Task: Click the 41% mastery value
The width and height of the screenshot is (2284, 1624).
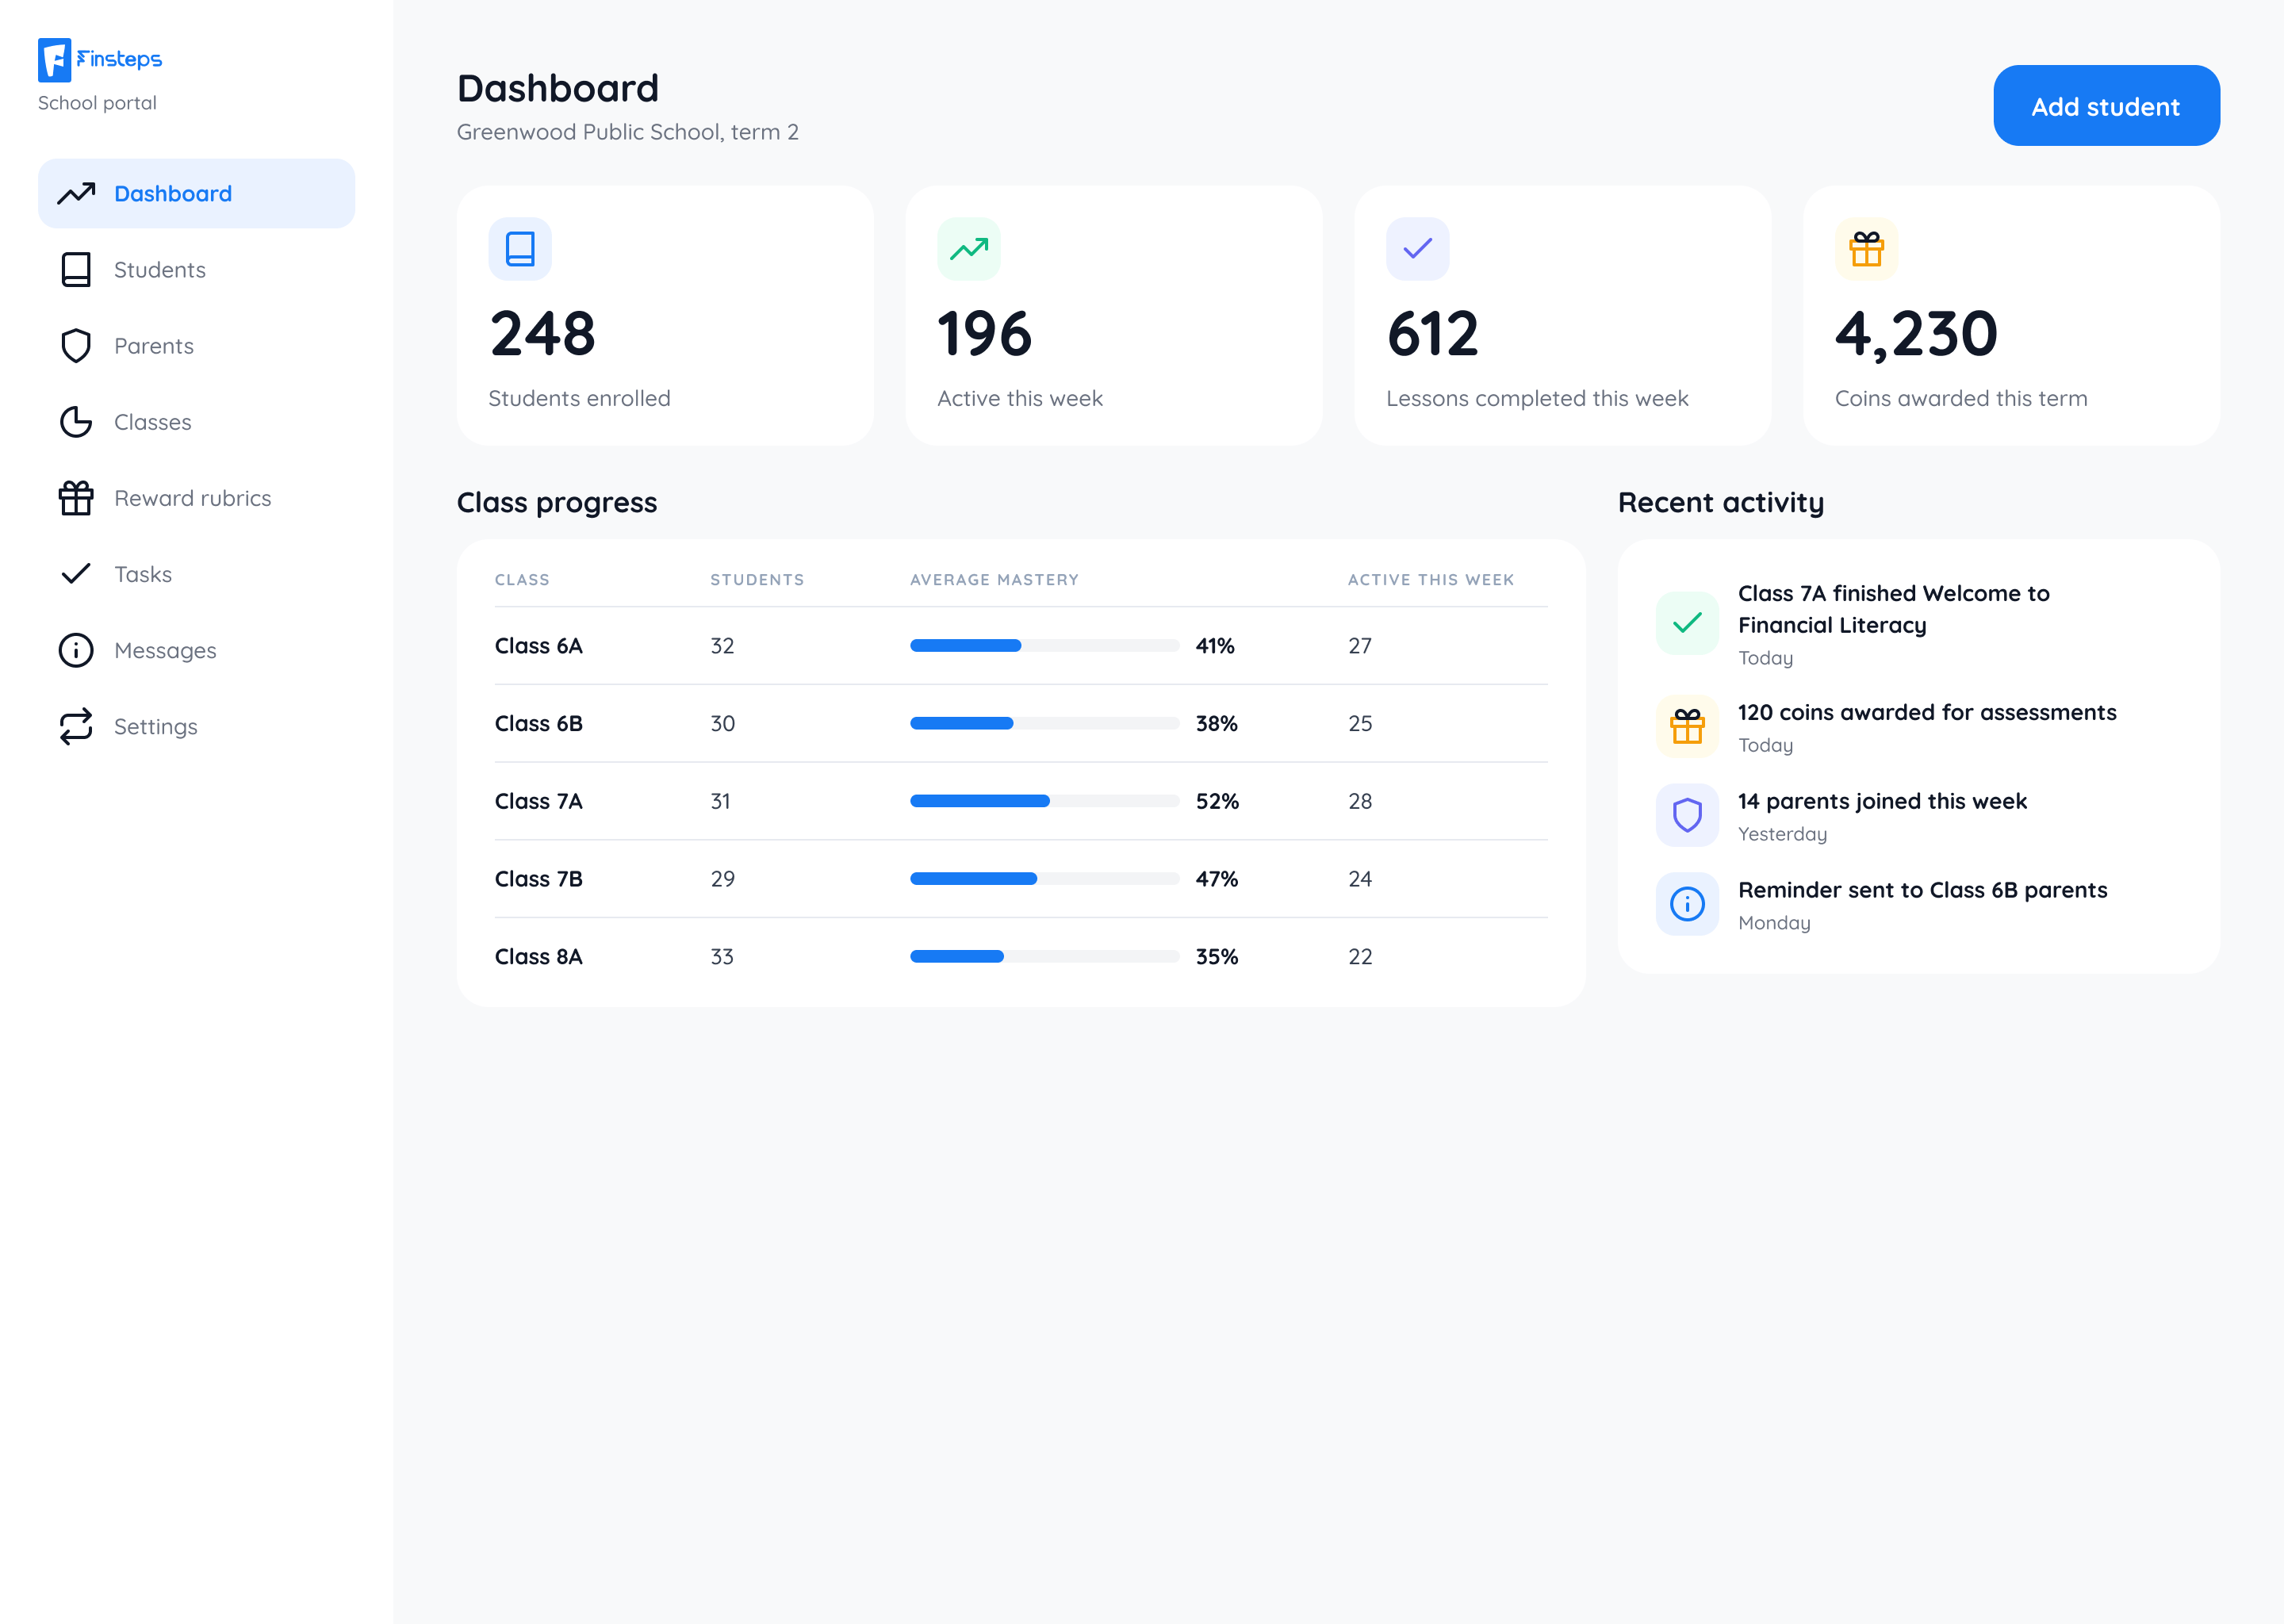Action: point(1215,646)
